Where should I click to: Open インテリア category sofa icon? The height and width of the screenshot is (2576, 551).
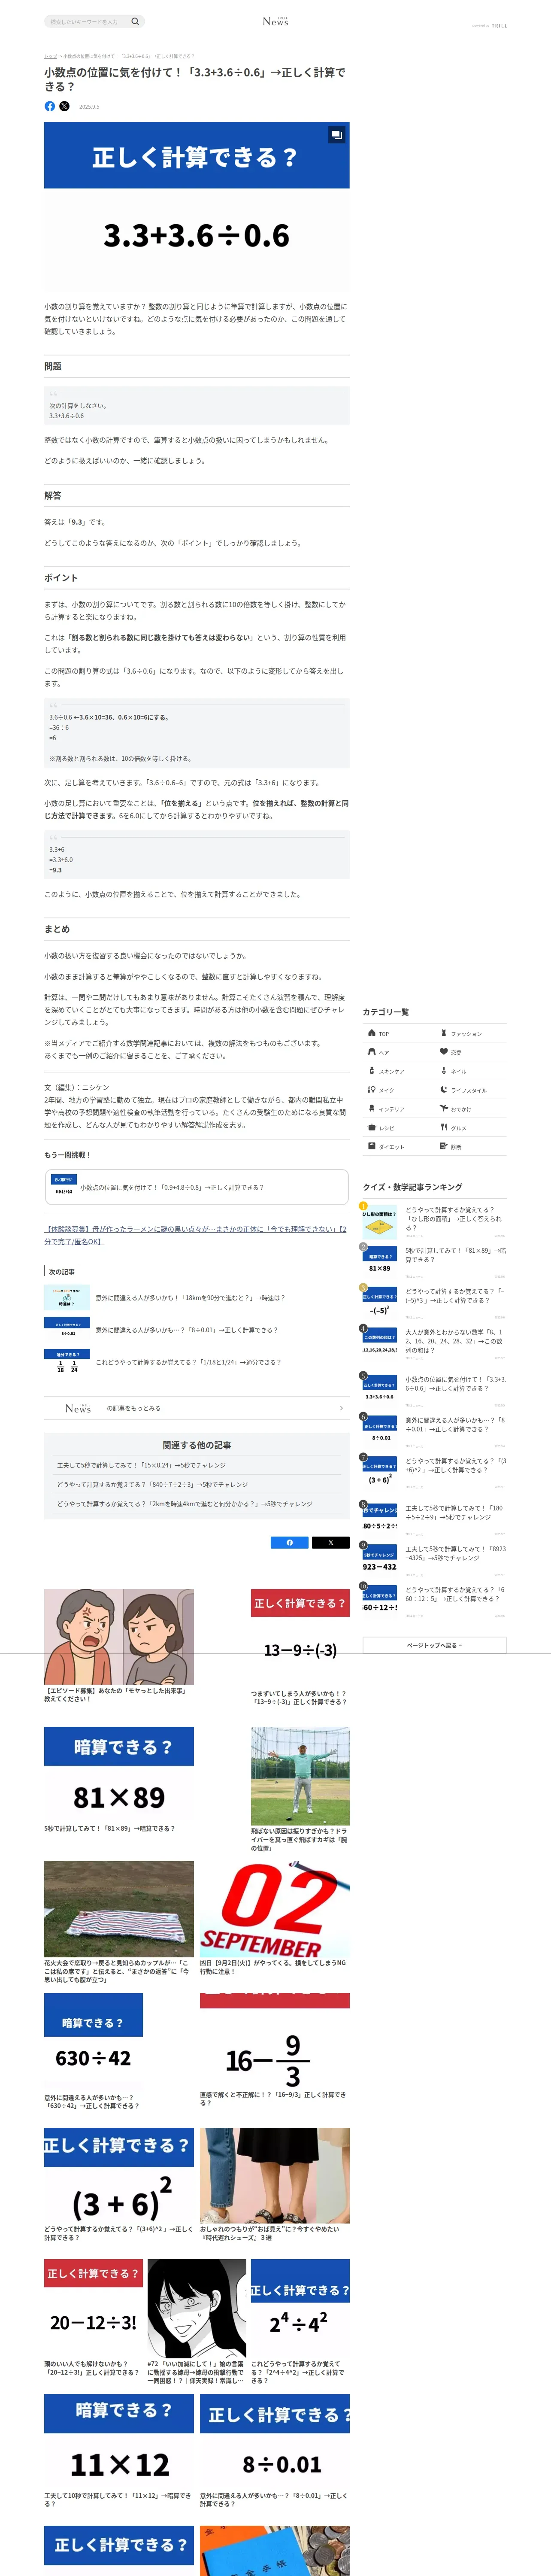372,1108
